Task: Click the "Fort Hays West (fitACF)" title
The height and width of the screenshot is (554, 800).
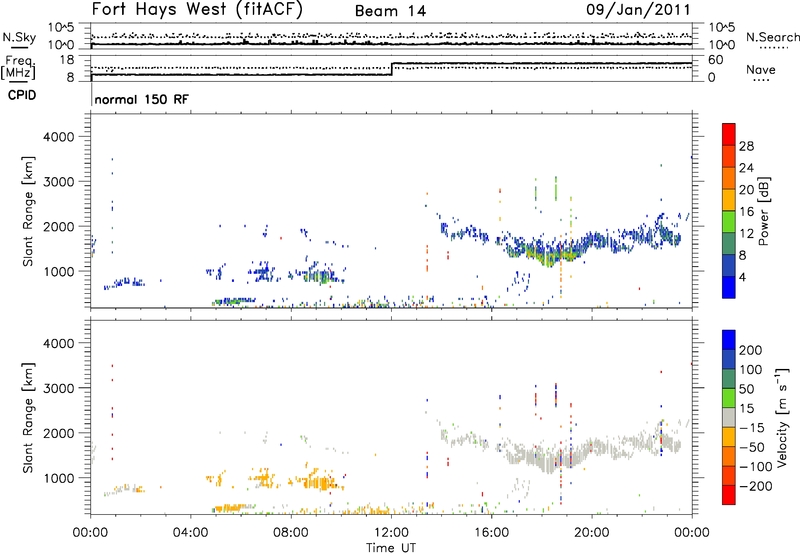Action: coord(197,9)
